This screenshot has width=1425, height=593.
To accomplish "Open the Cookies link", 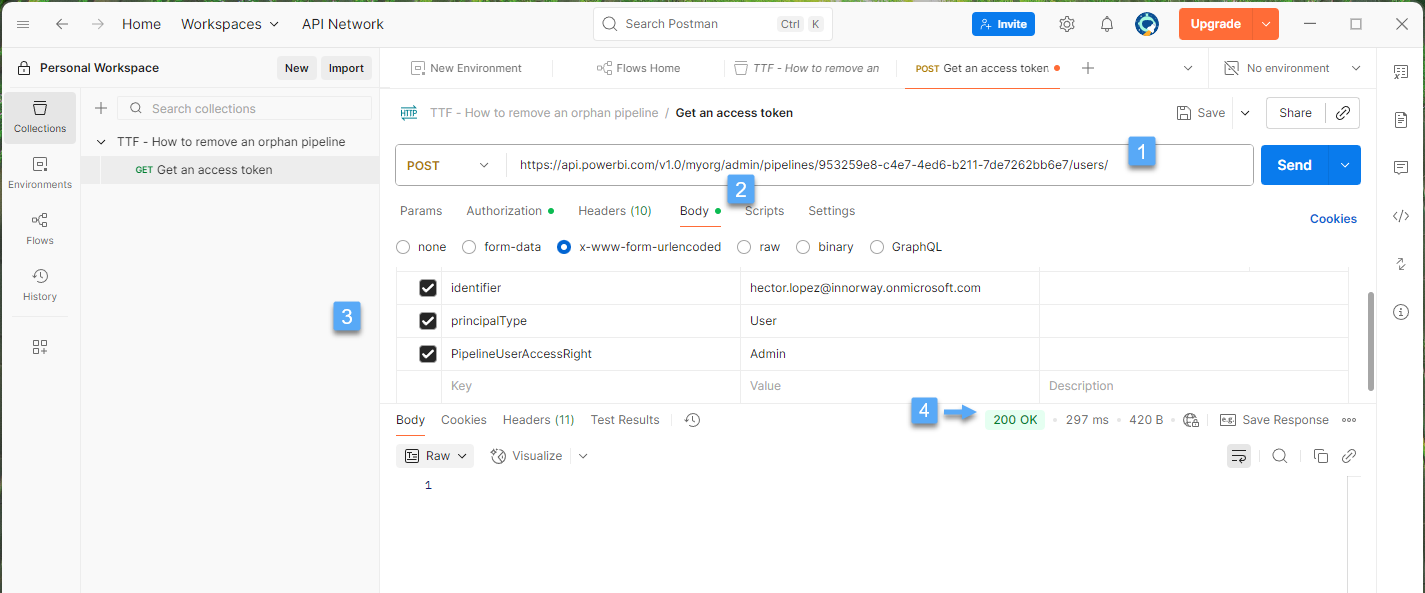I will click(x=1333, y=219).
